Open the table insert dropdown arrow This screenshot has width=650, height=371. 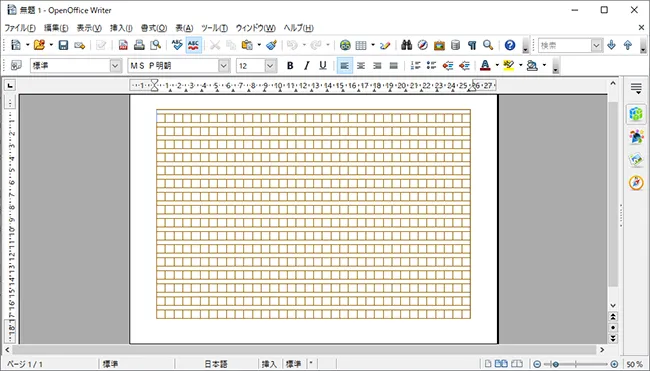[x=373, y=45]
